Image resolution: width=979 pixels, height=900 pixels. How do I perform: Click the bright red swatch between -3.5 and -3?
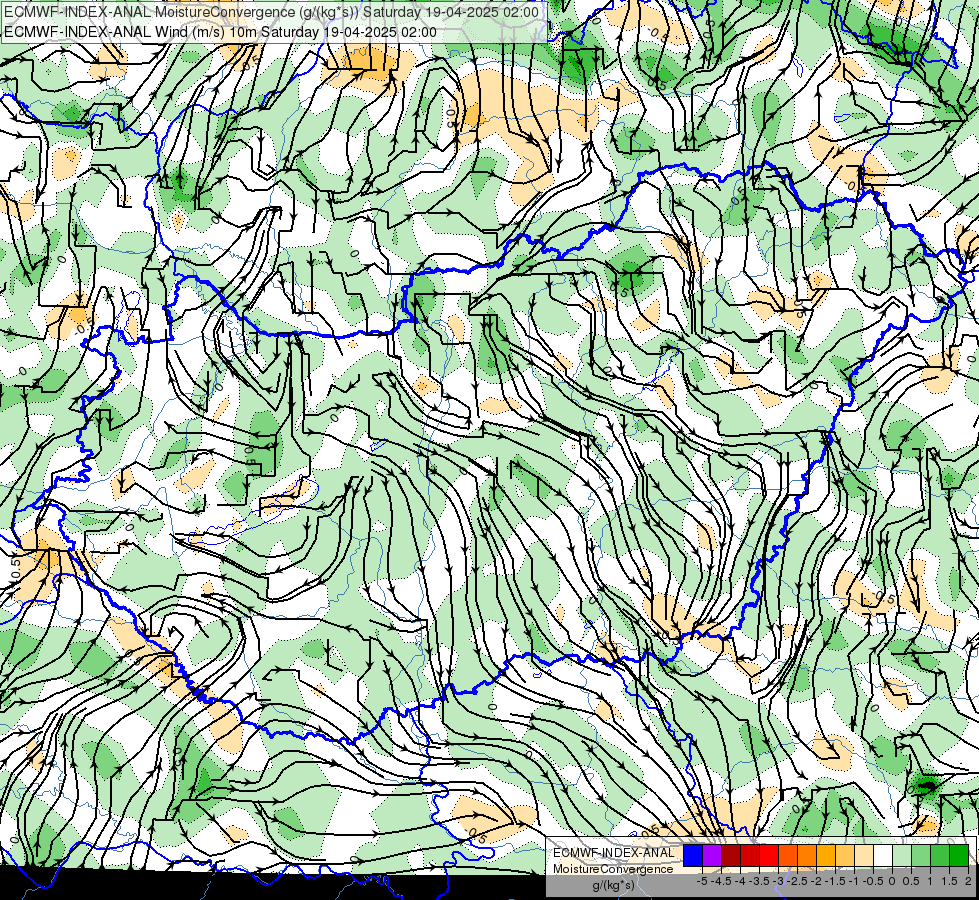[x=769, y=856]
